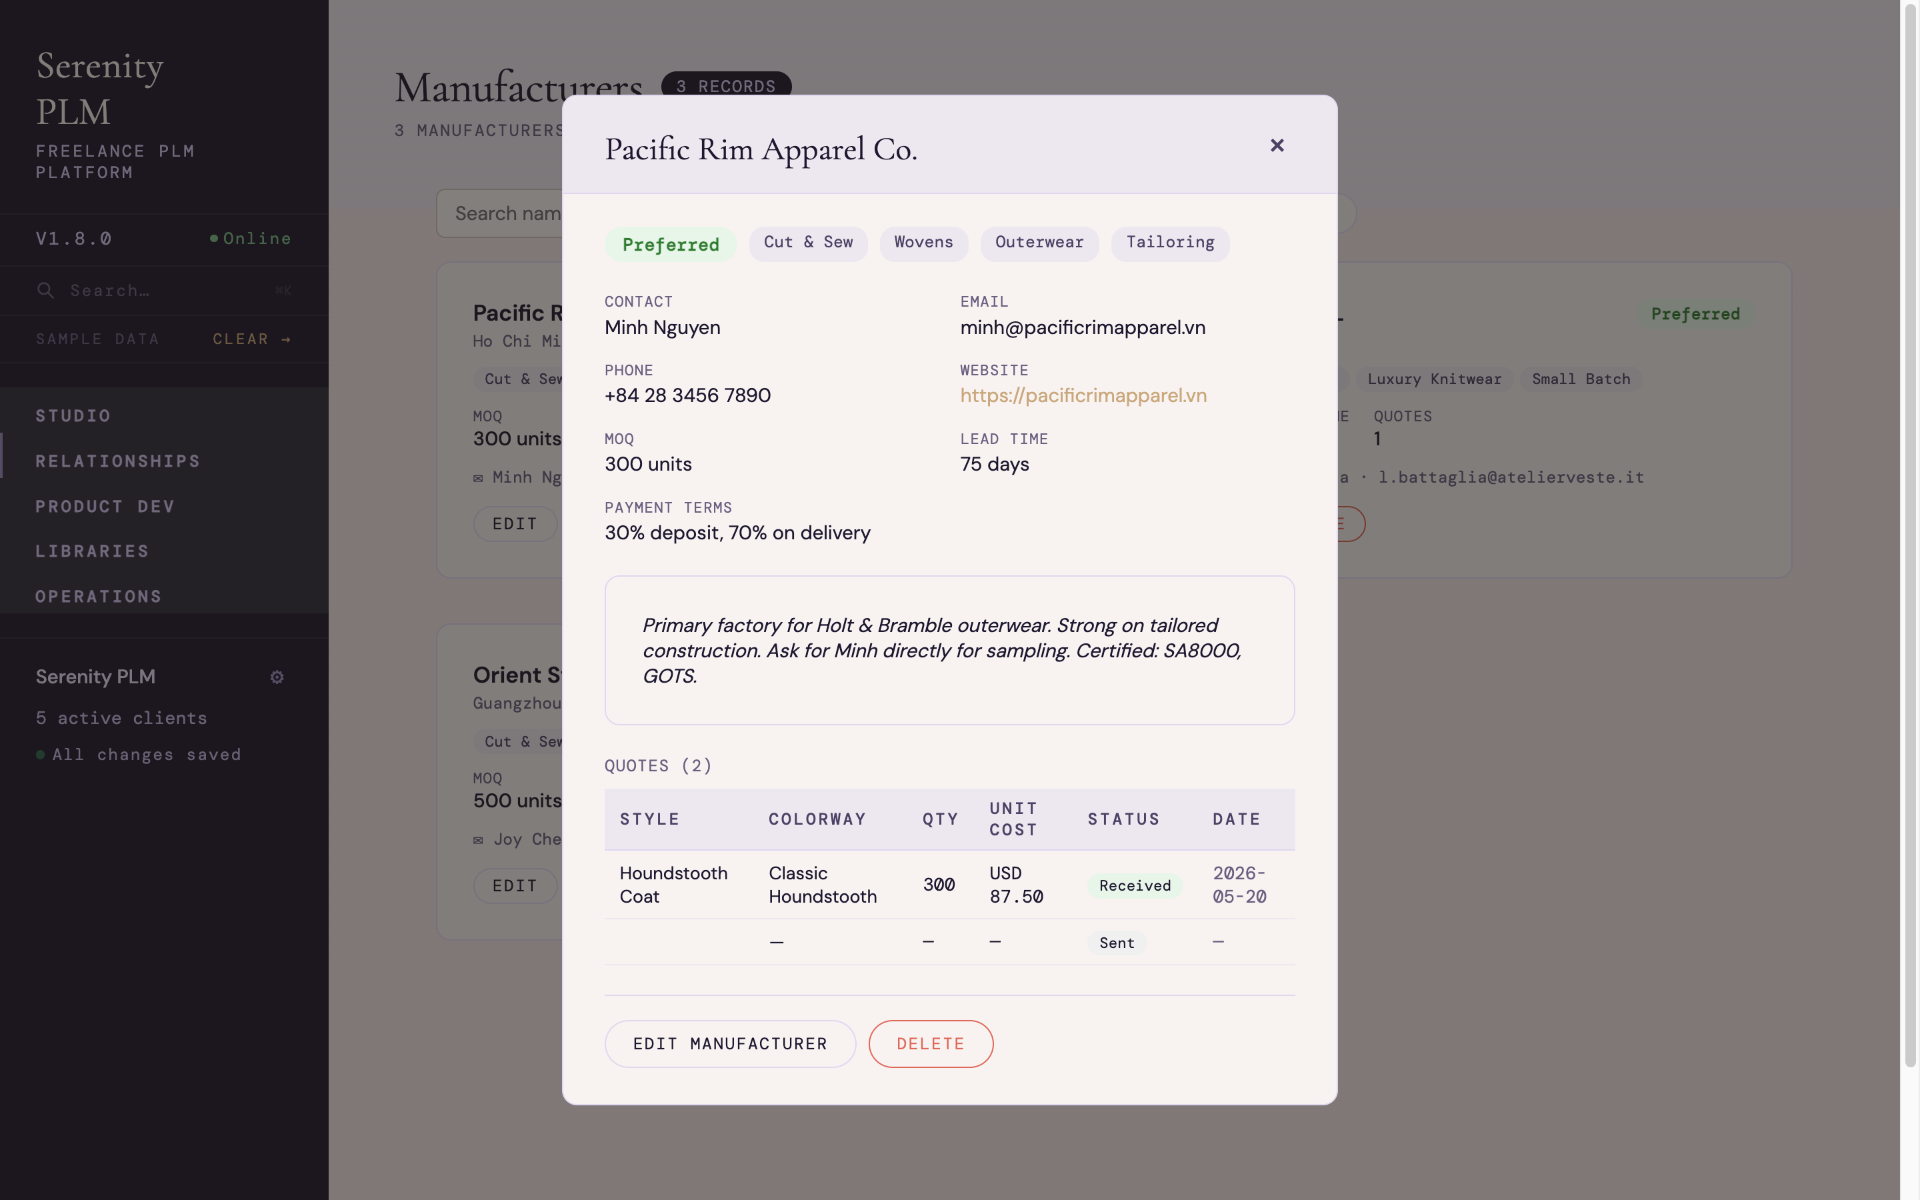Click the Cut & Sew tag in dialog
This screenshot has width=1920, height=1200.
808,243
